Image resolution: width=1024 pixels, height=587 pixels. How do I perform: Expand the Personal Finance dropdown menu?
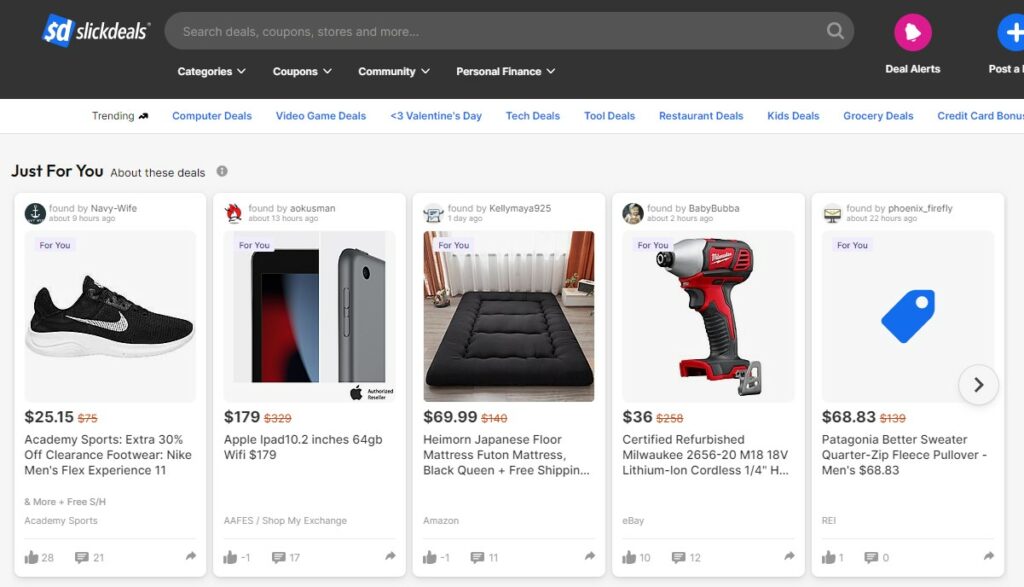pyautogui.click(x=505, y=71)
